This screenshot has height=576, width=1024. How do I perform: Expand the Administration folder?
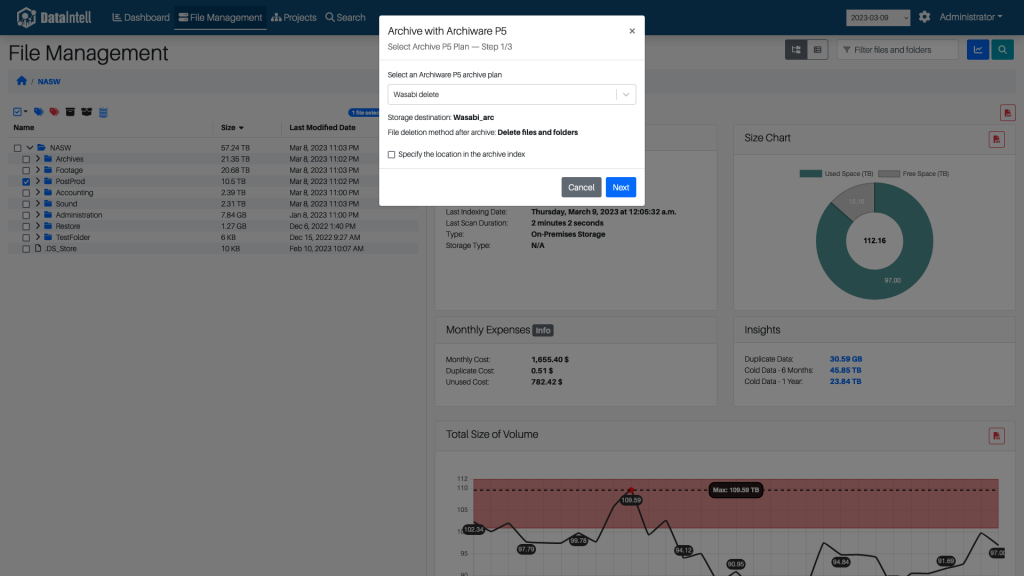click(38, 214)
